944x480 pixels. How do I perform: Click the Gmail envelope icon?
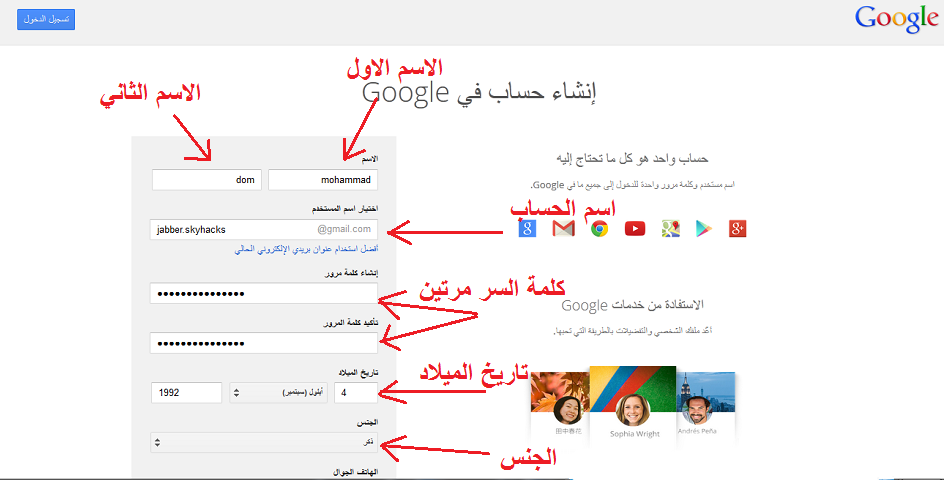point(564,229)
